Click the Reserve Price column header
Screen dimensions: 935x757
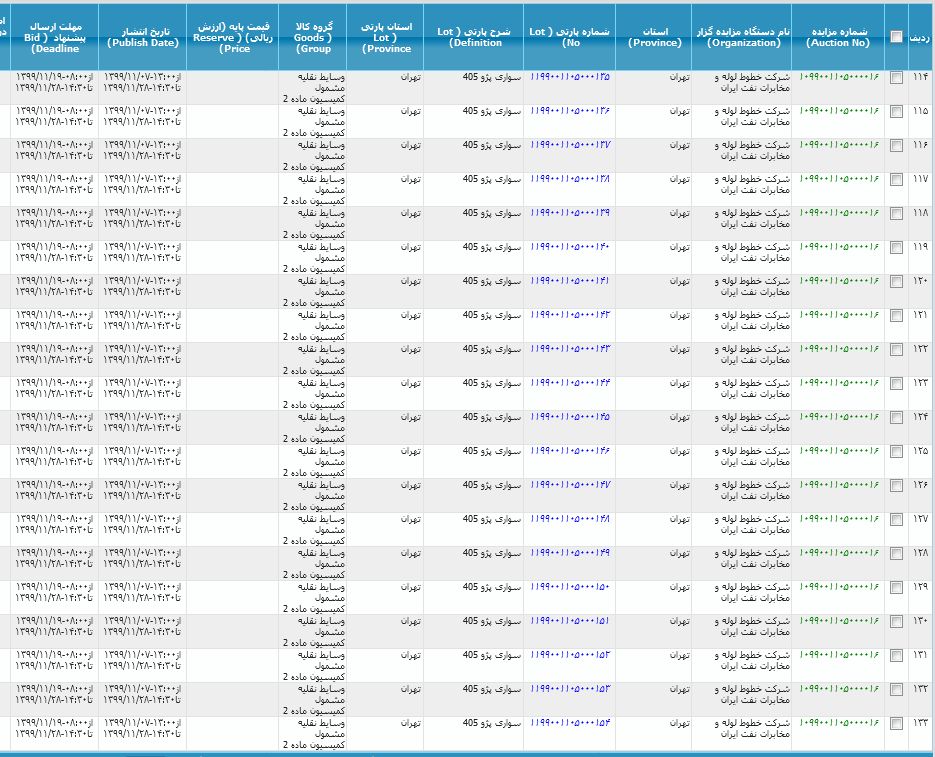232,37
